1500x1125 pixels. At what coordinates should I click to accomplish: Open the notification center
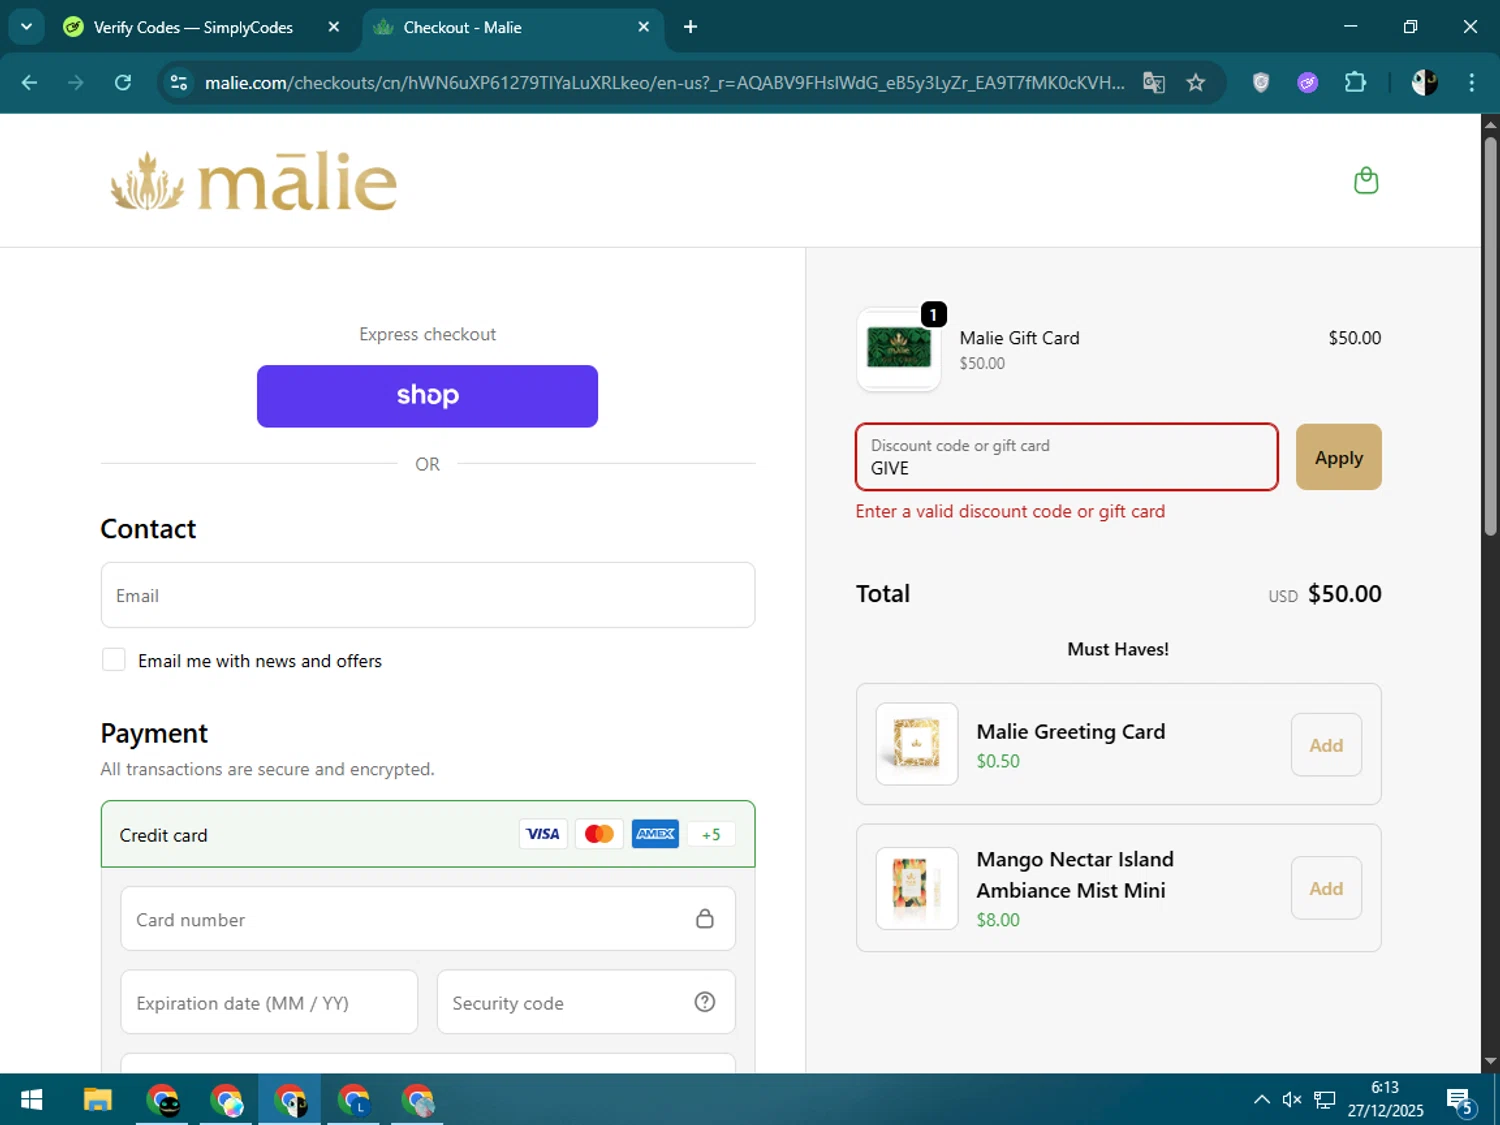coord(1461,1102)
